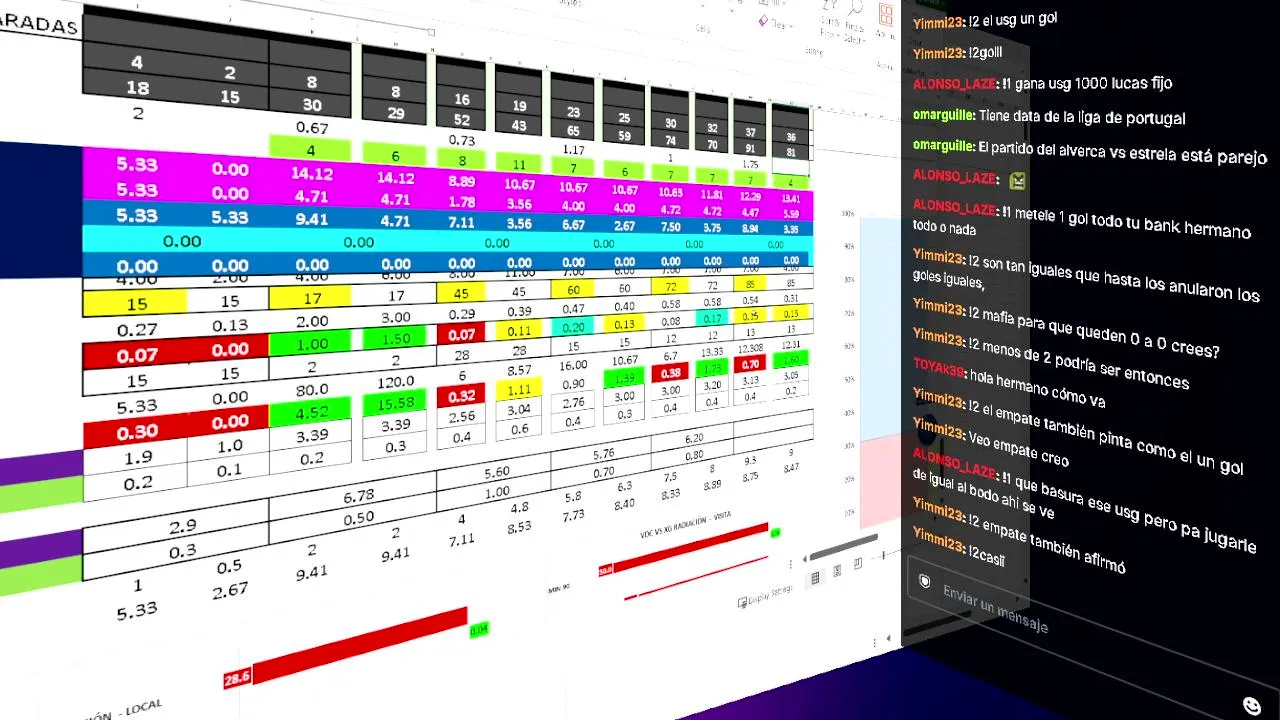Click omarguille on the 'El partido del alverca' message
This screenshot has height=720, width=1280.
943,145
